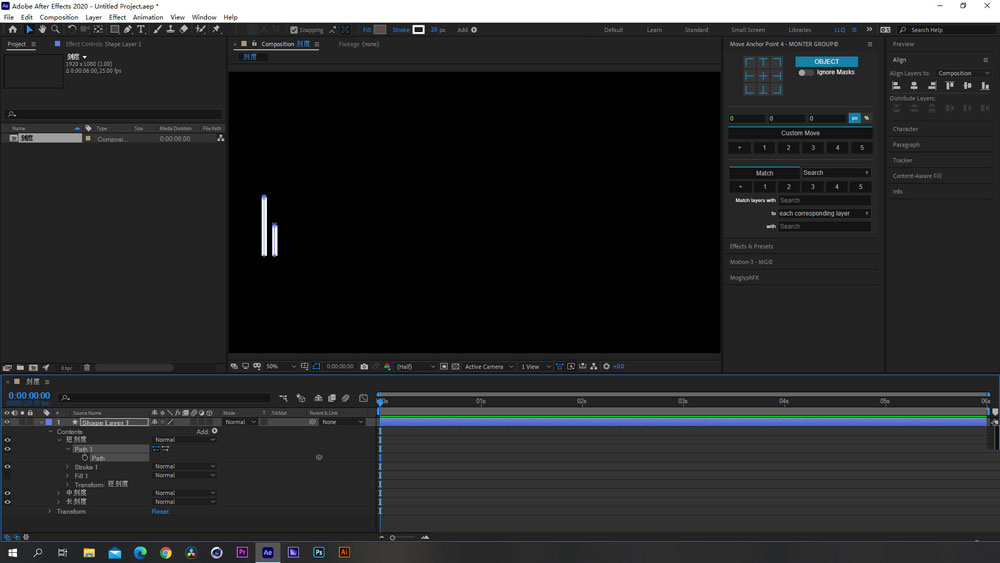The height and width of the screenshot is (563, 1000).
Task: Open the 50% magnification dropdown
Action: 276,367
